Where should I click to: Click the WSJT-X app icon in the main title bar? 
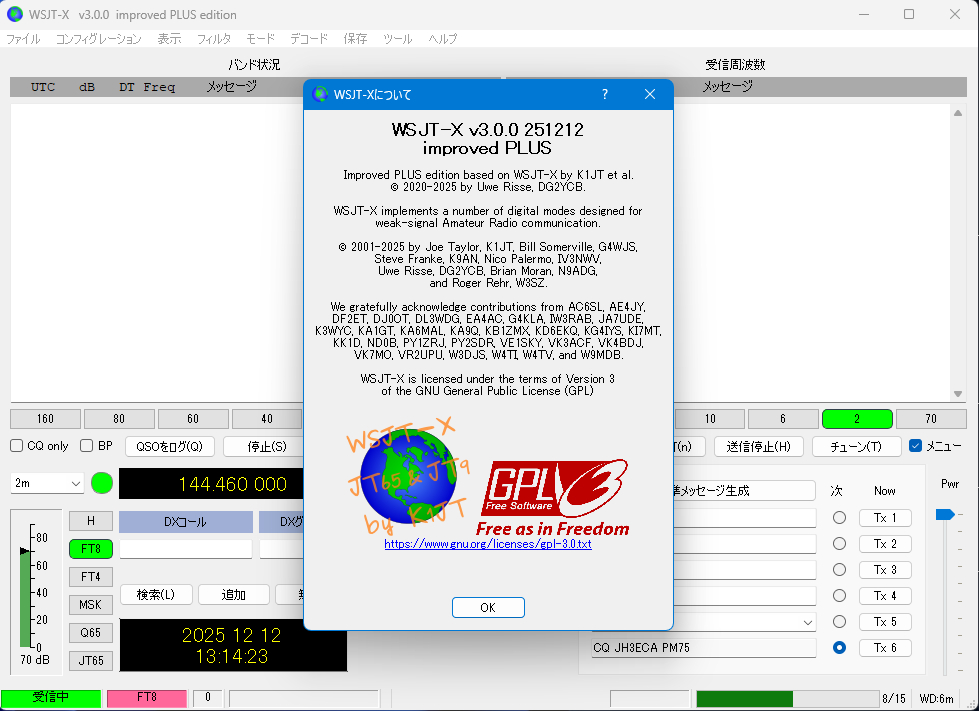tap(15, 14)
